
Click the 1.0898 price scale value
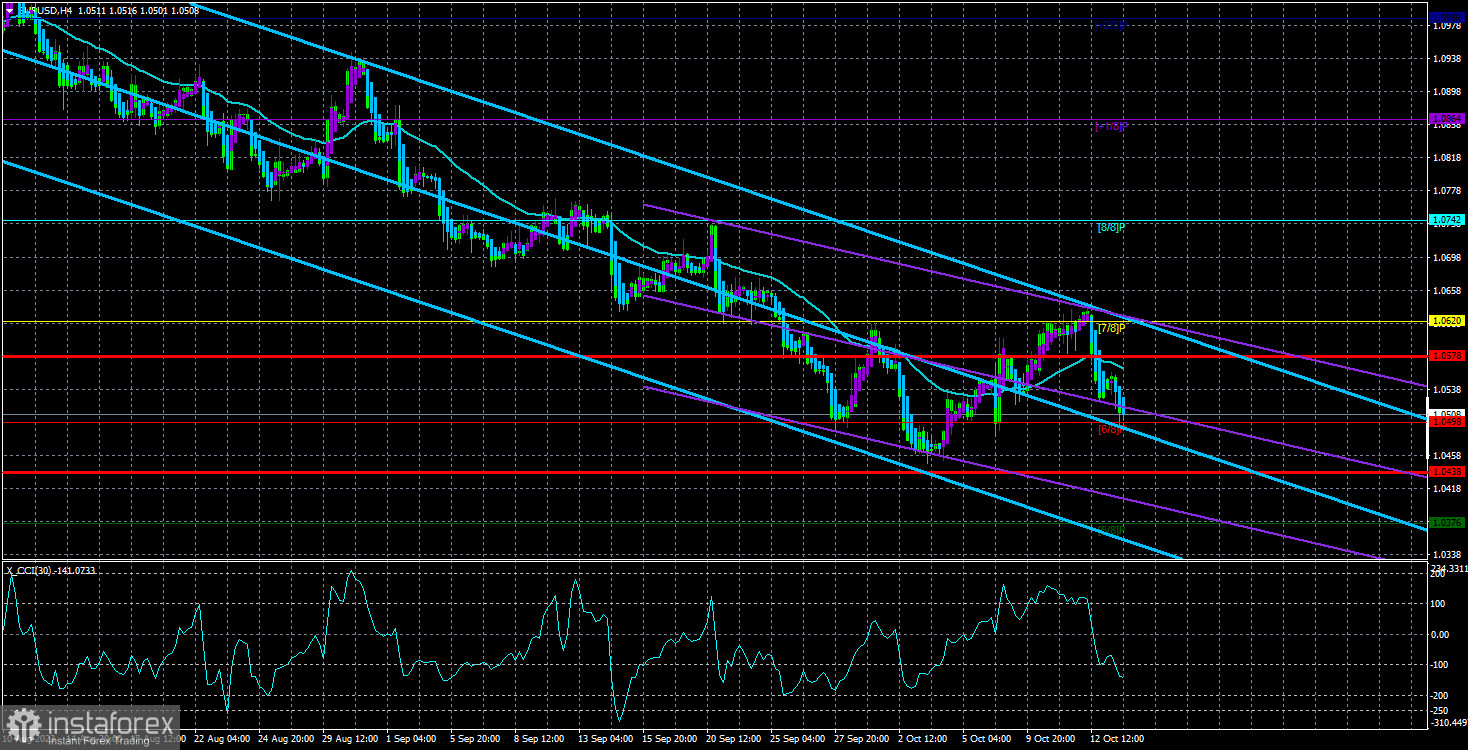click(x=1448, y=92)
